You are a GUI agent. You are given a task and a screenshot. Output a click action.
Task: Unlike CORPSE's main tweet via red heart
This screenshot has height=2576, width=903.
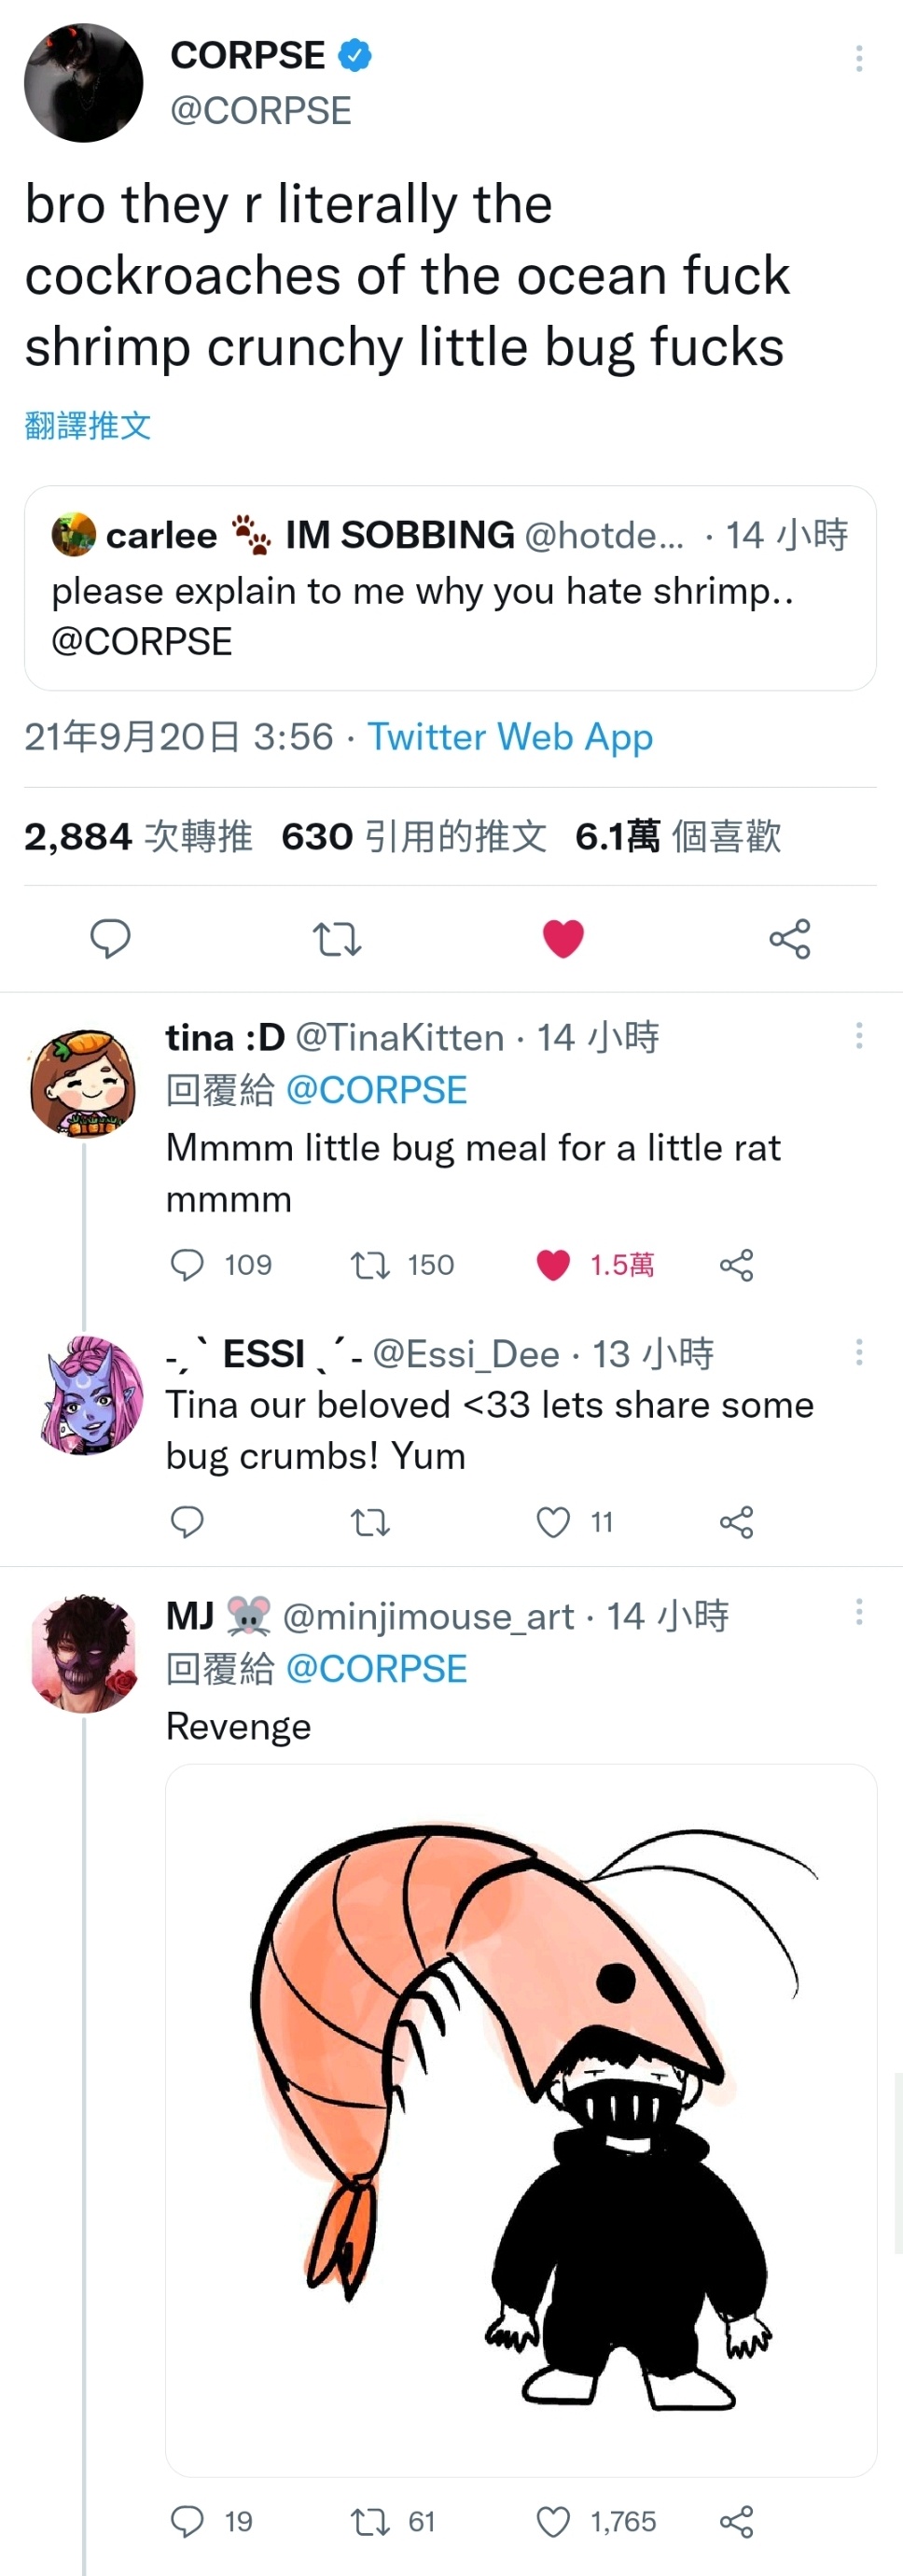(x=563, y=938)
